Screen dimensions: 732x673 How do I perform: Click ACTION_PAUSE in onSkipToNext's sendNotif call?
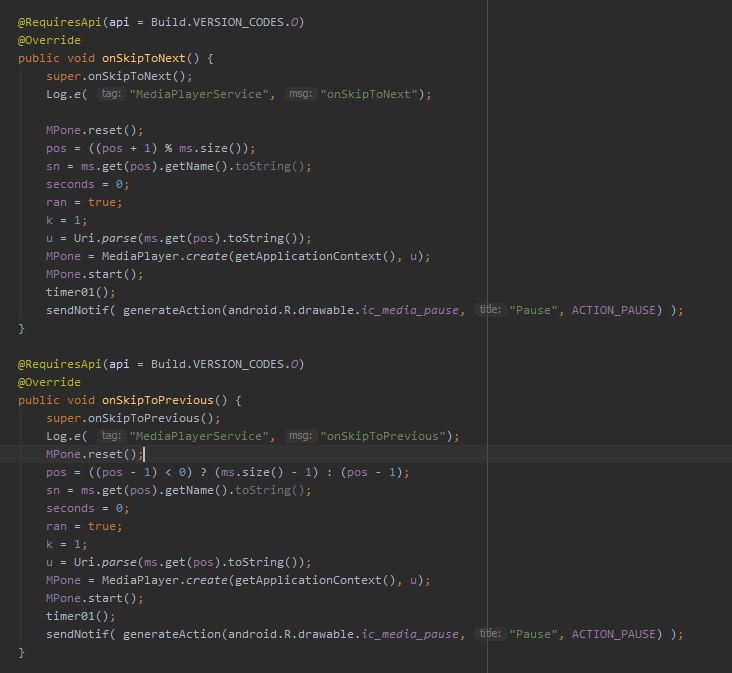tap(613, 310)
